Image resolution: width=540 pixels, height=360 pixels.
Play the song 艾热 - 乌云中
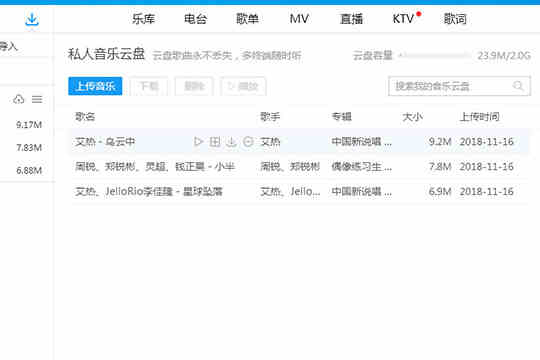click(x=198, y=142)
